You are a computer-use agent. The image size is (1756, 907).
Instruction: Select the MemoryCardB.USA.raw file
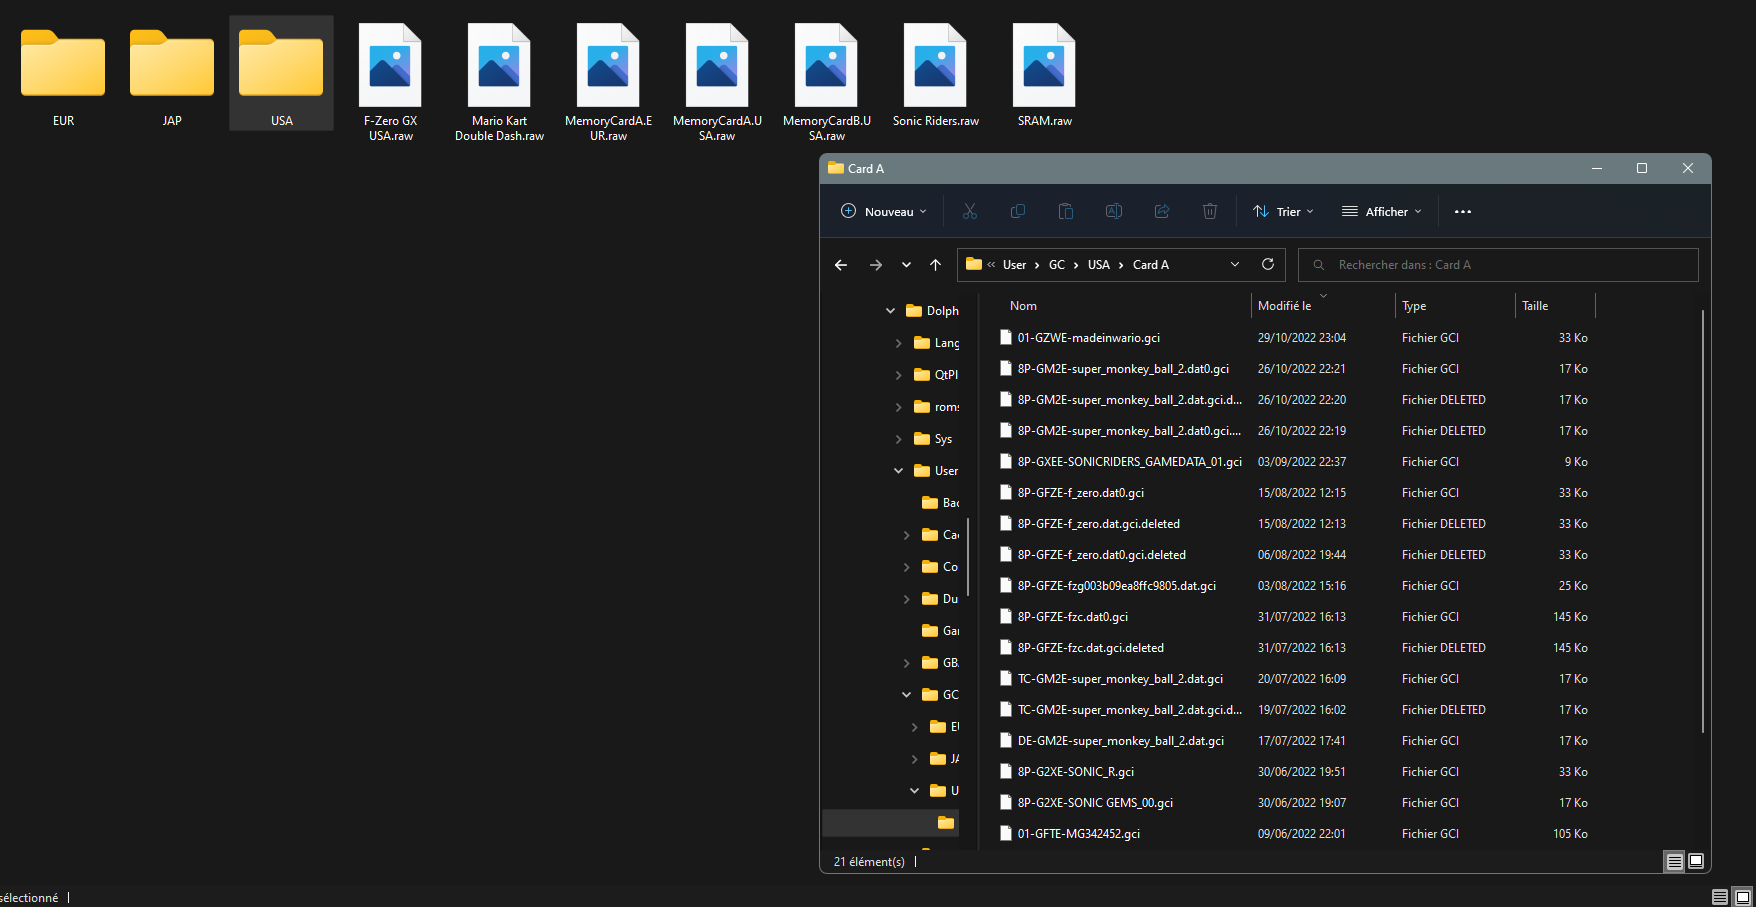point(826,82)
